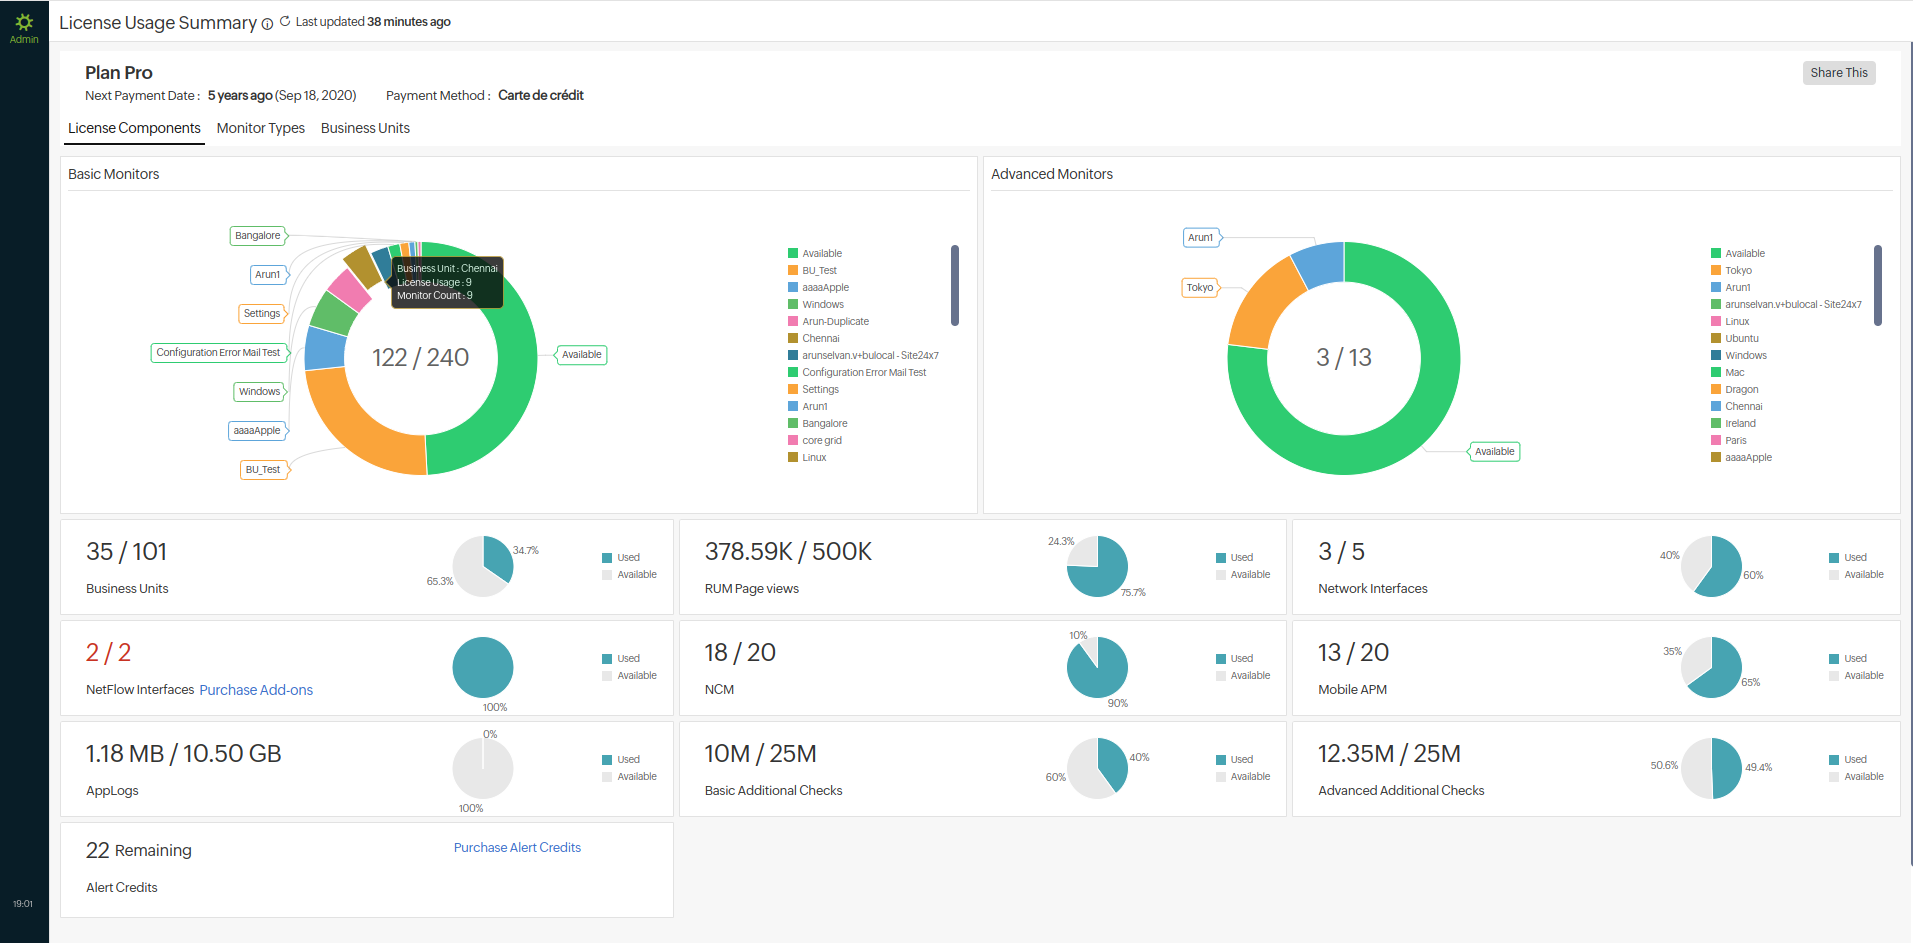Click the info icon beside License Usage Summary

pos(267,24)
